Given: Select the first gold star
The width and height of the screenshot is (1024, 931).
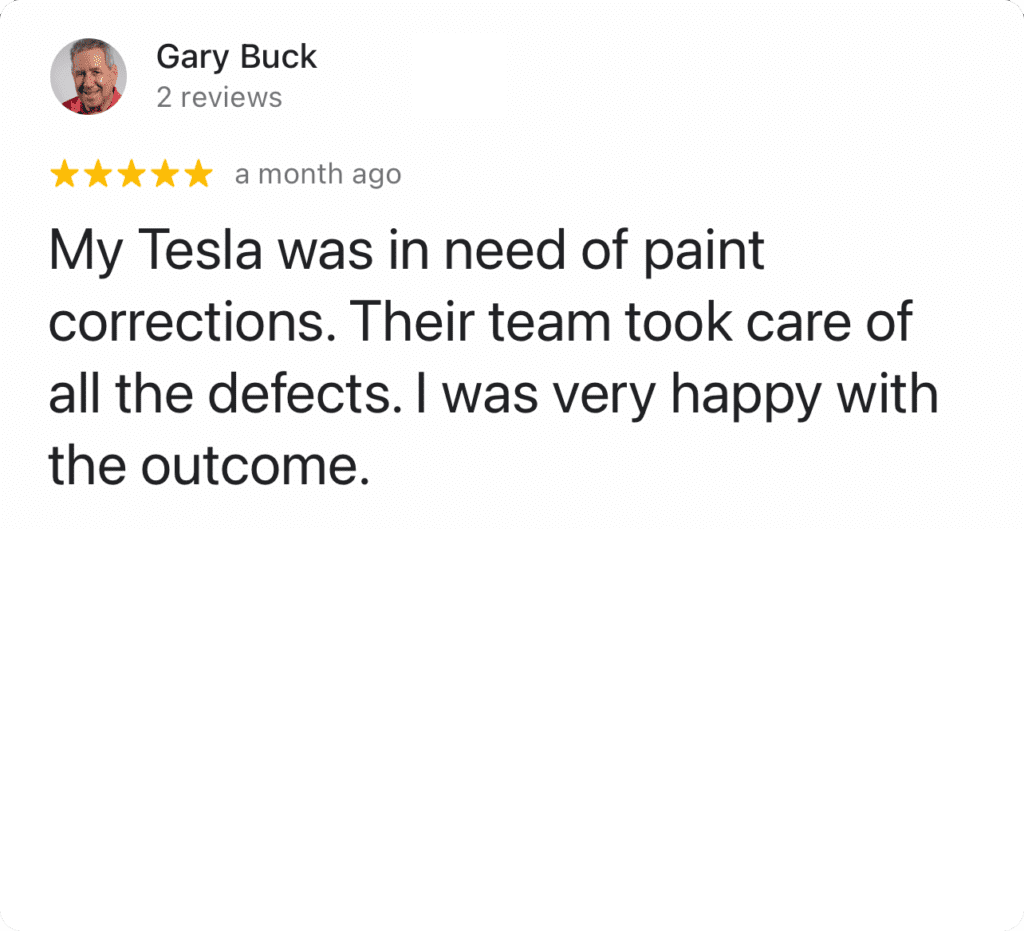Looking at the screenshot, I should (x=65, y=174).
